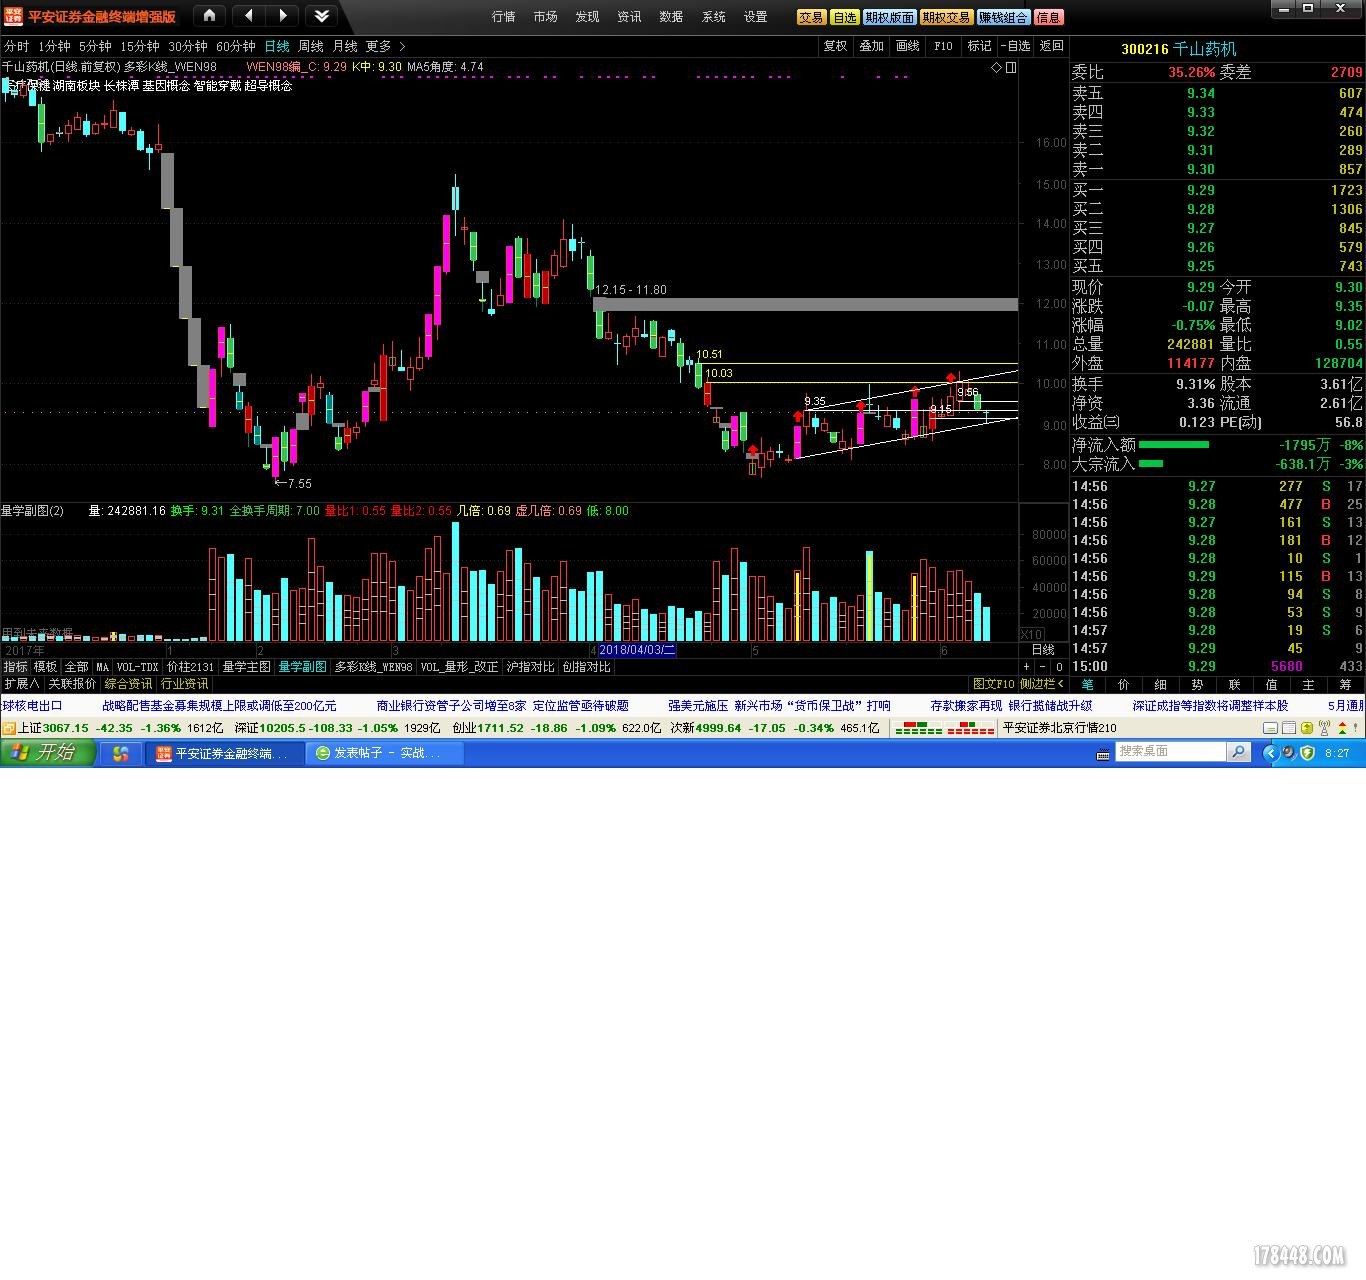Viewport: 1366px width, 1280px height.
Task: Go to the home page icon
Action: pyautogui.click(x=209, y=16)
